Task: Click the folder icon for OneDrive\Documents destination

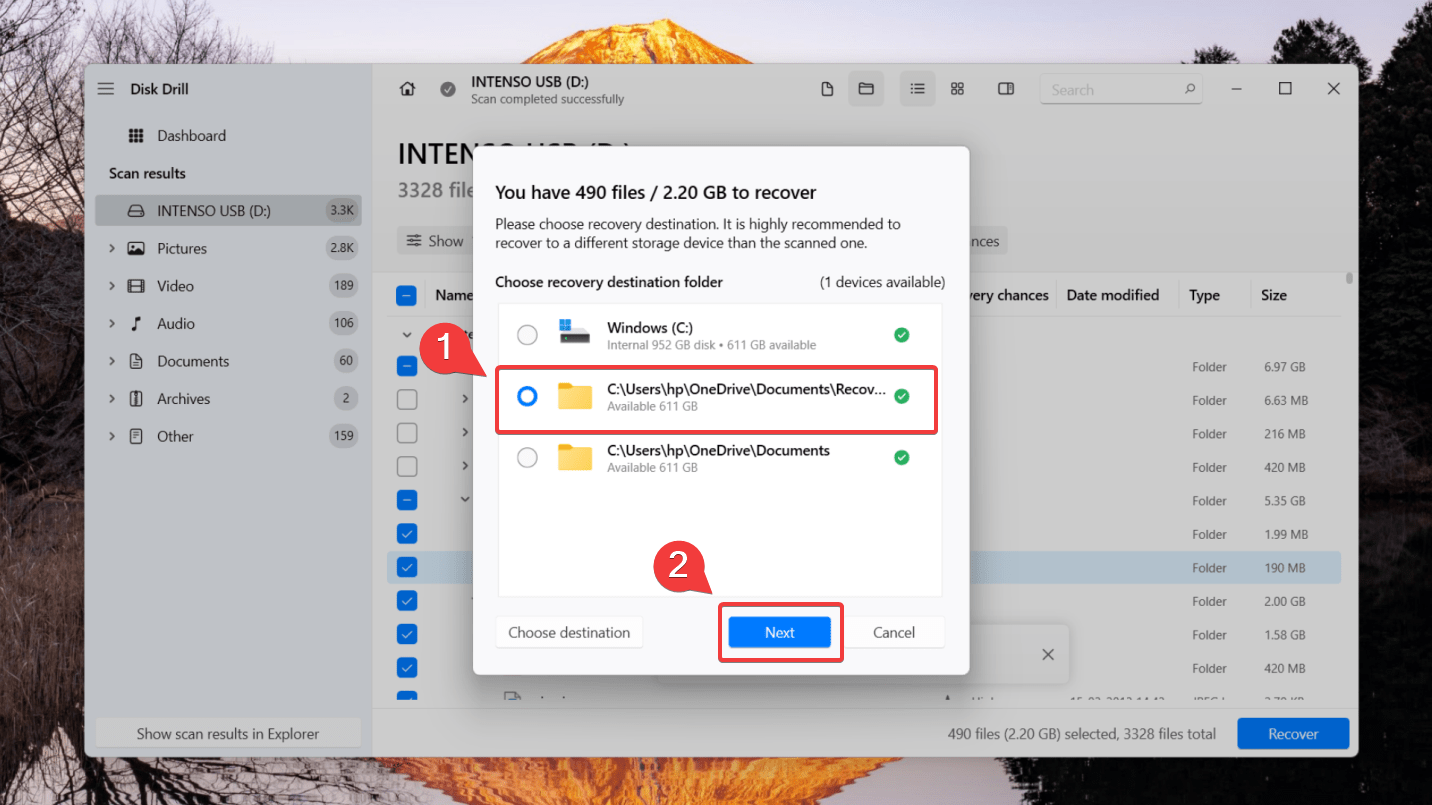Action: click(x=575, y=457)
